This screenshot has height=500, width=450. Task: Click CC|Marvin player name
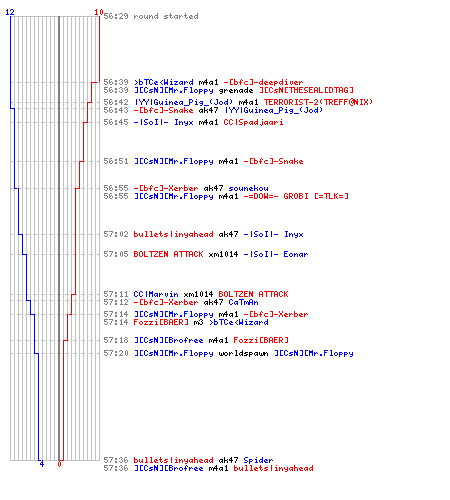pyautogui.click(x=156, y=294)
